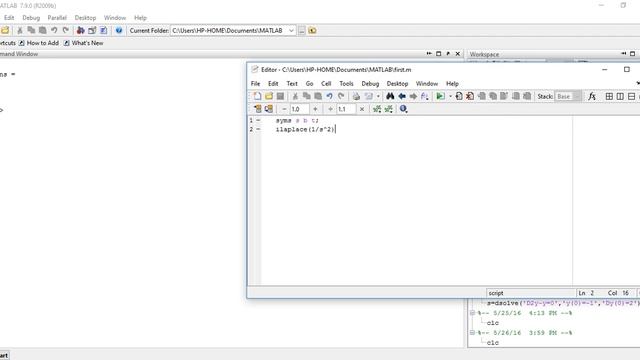Clear all breakpoints with the red X icon

tap(470, 96)
